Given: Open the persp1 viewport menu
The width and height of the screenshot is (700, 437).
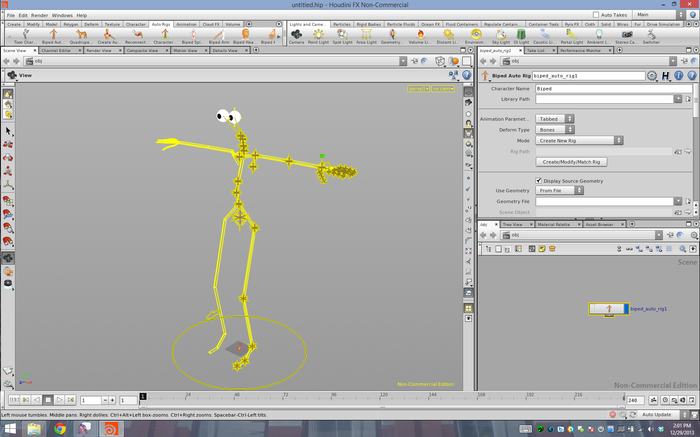Looking at the screenshot, I should (418, 89).
